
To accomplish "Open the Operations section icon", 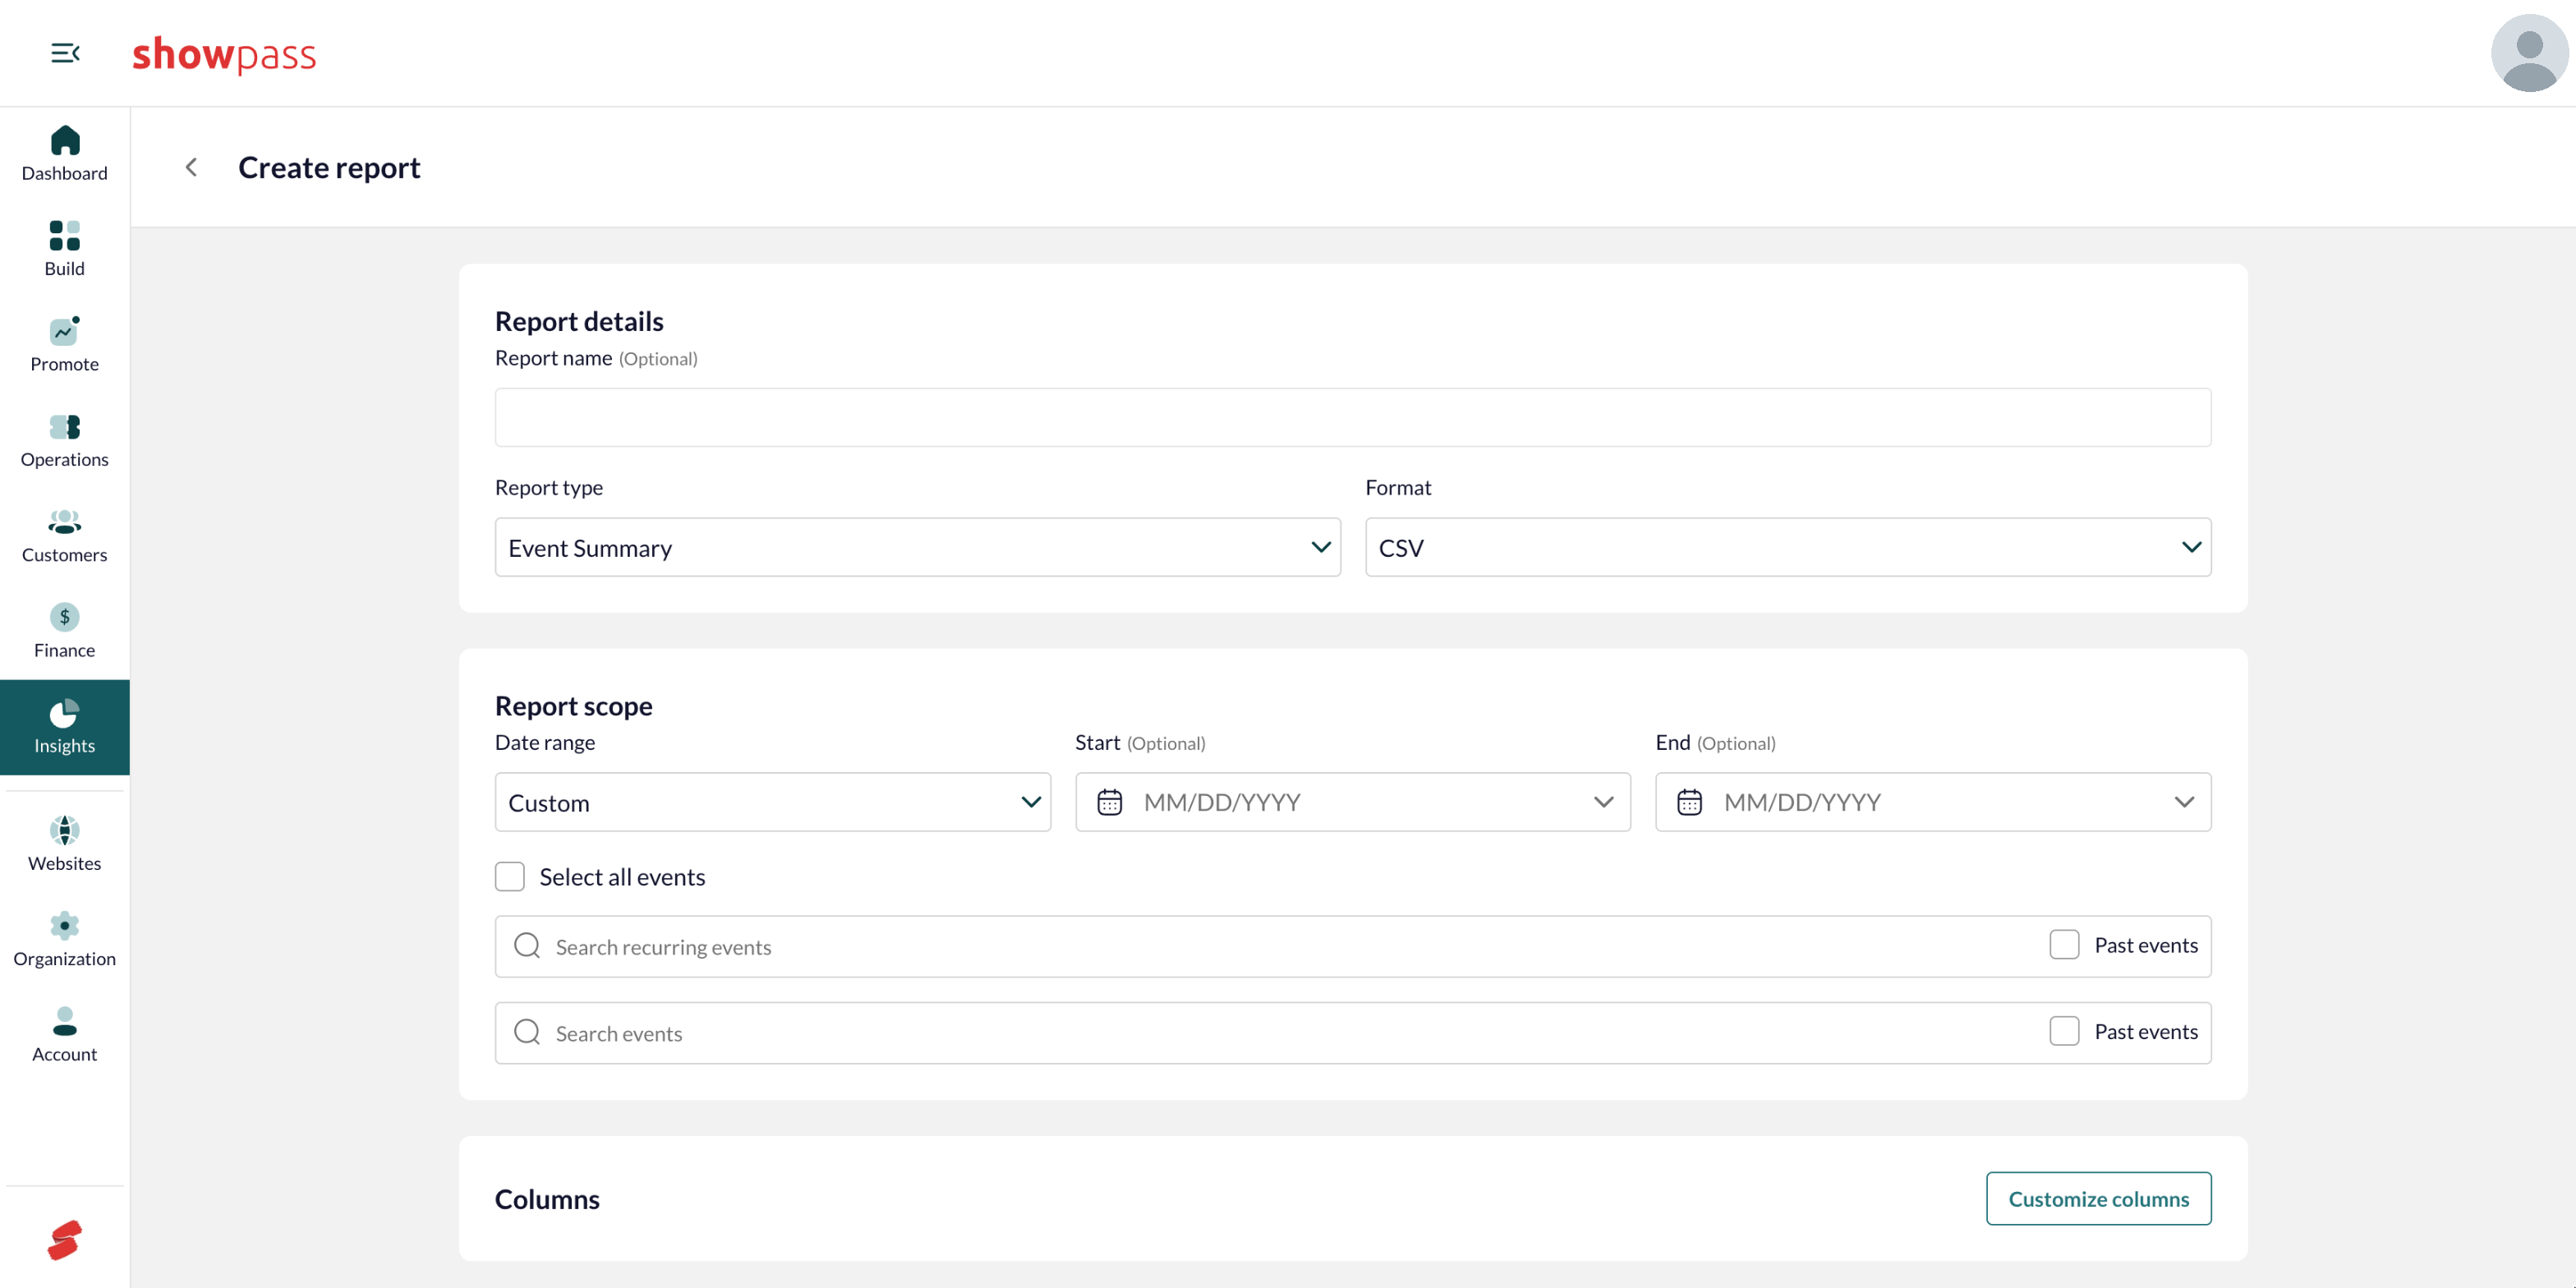I will point(65,427).
